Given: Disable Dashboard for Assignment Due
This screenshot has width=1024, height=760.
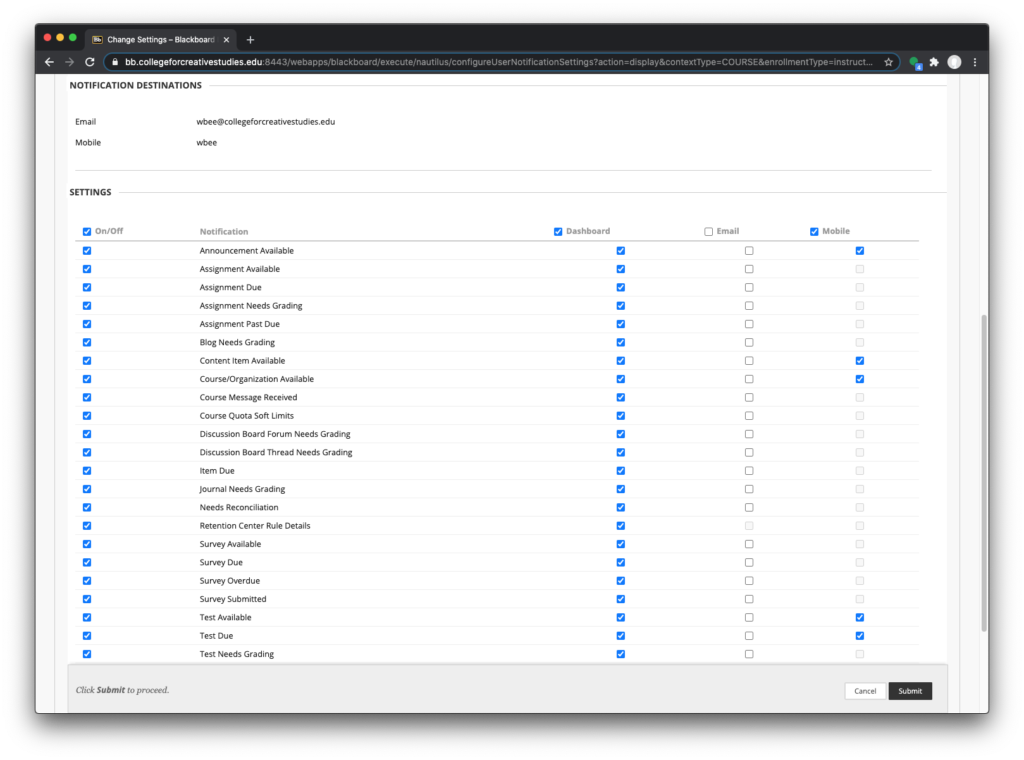Looking at the screenshot, I should click(621, 288).
